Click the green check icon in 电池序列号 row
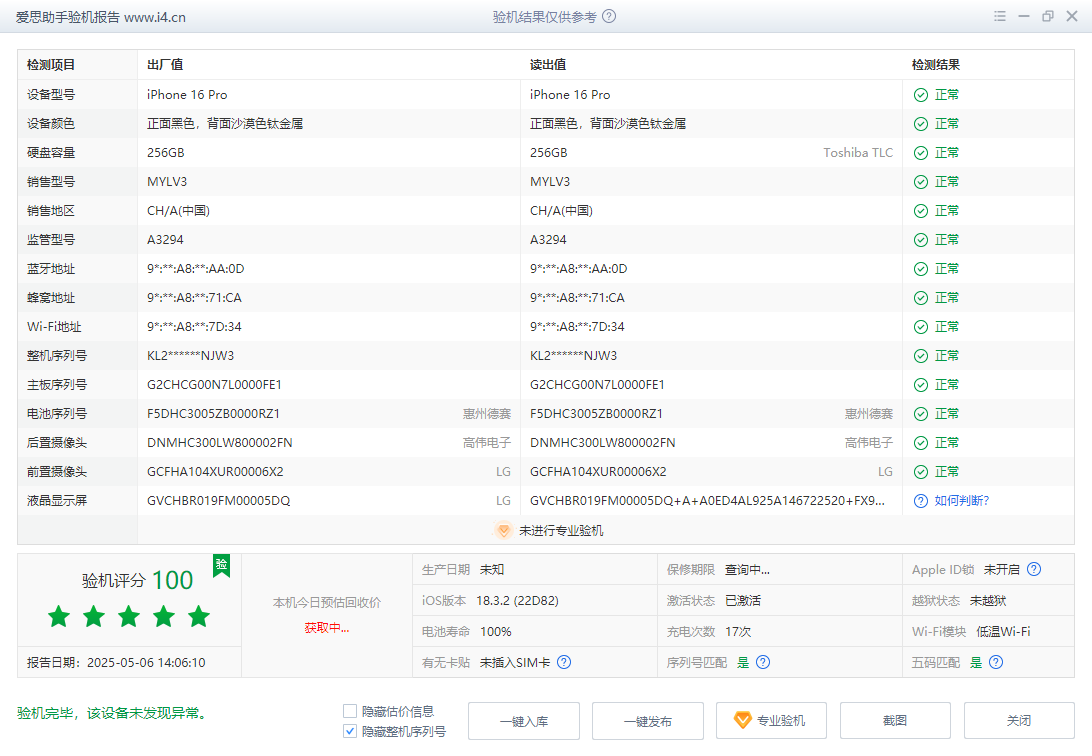Screen dimensions: 1092x756 click(x=921, y=414)
